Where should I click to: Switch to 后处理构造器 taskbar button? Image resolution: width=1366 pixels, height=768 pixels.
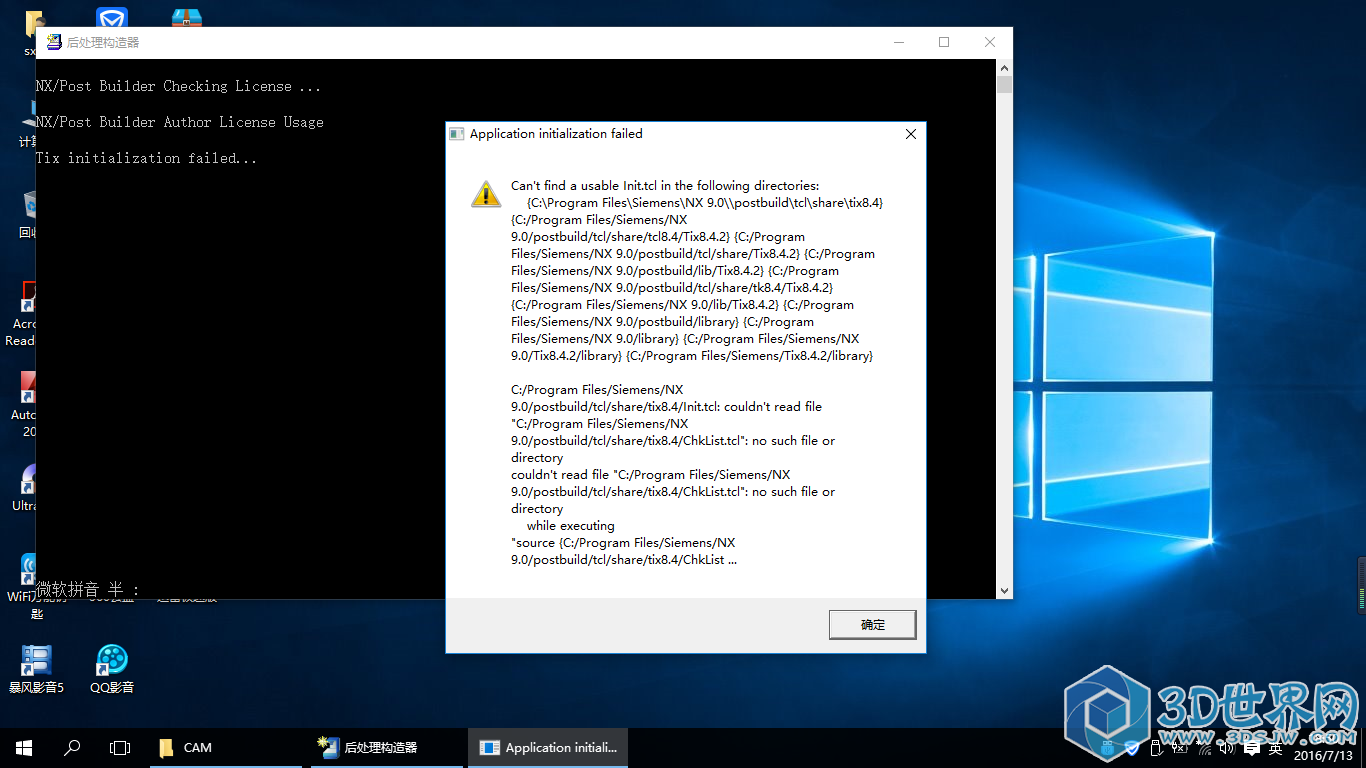pos(387,748)
